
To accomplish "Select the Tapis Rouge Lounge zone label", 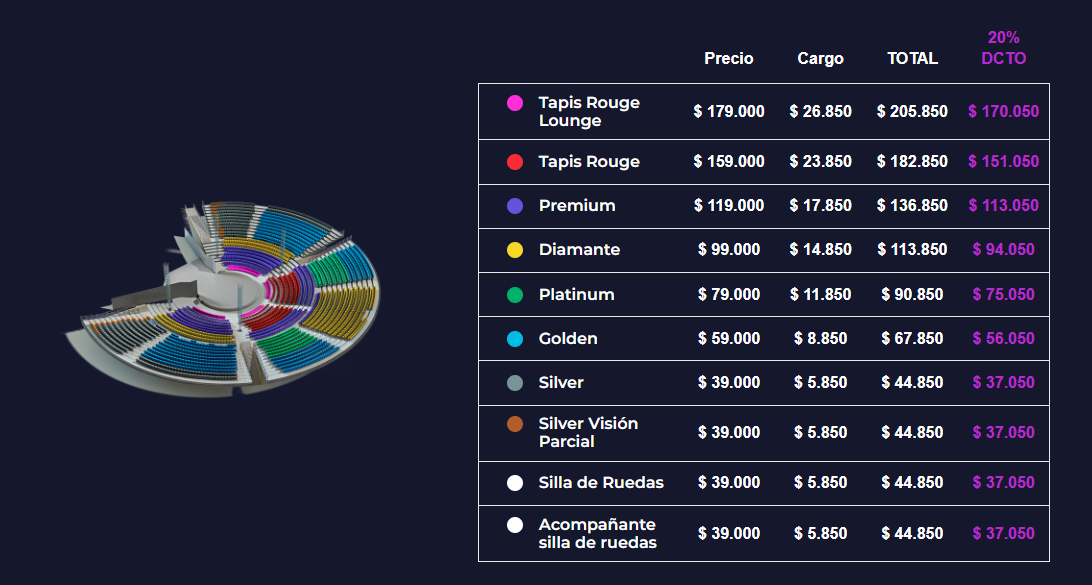I will 588,111.
